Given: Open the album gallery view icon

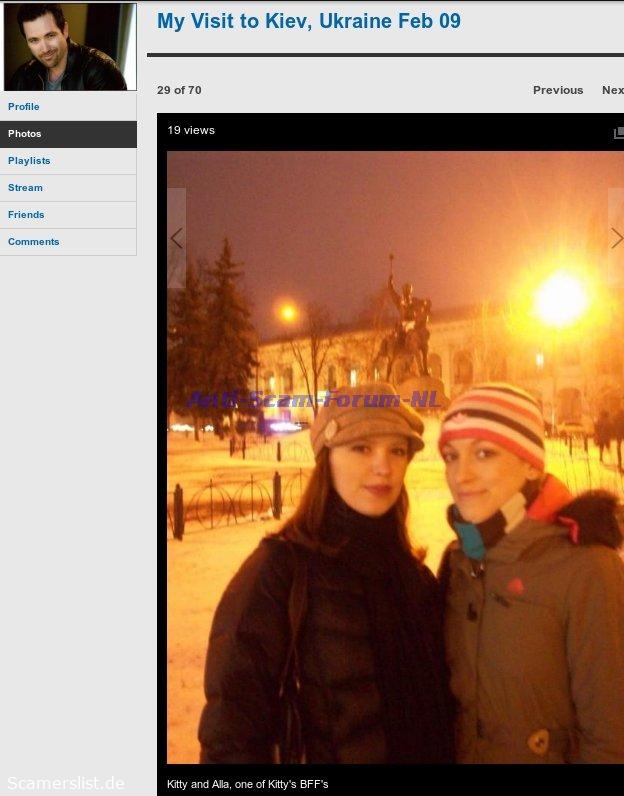Looking at the screenshot, I should pyautogui.click(x=618, y=133).
